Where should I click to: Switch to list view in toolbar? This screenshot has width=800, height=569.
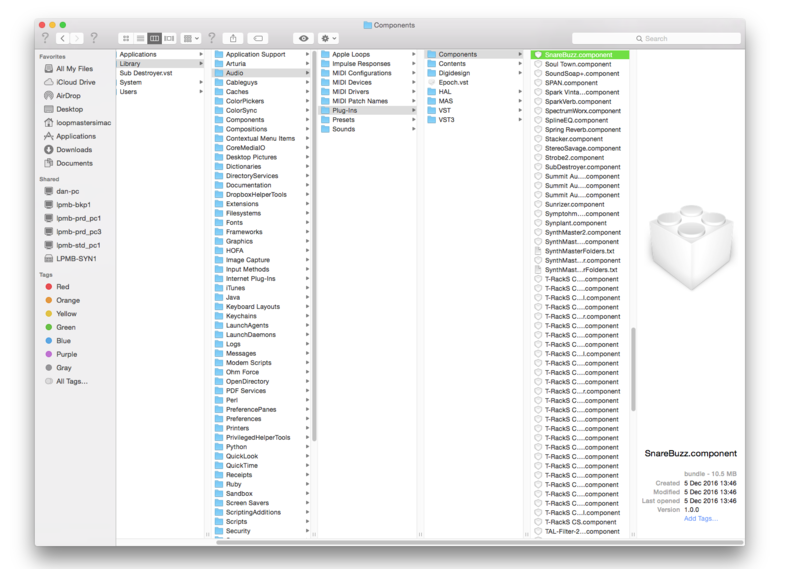[140, 38]
